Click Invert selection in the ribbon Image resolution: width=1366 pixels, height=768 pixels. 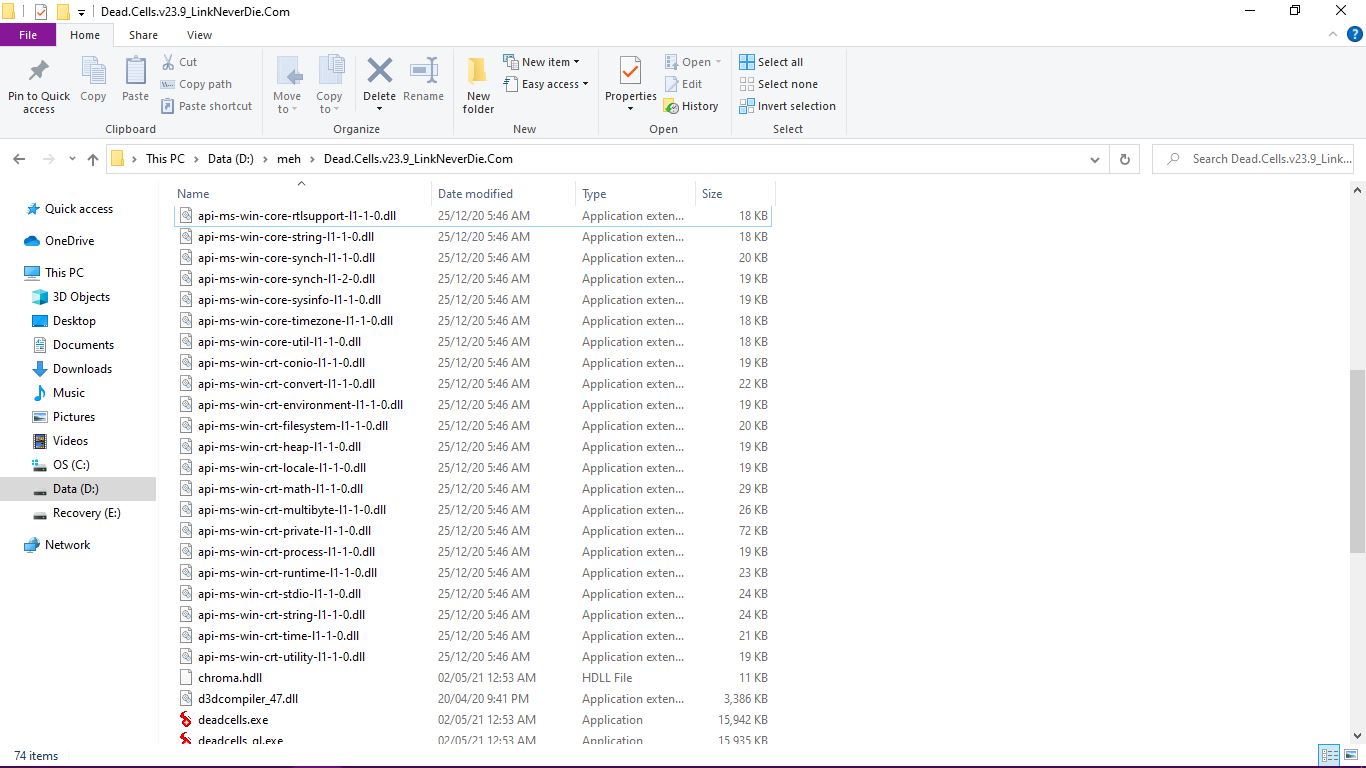(x=787, y=106)
